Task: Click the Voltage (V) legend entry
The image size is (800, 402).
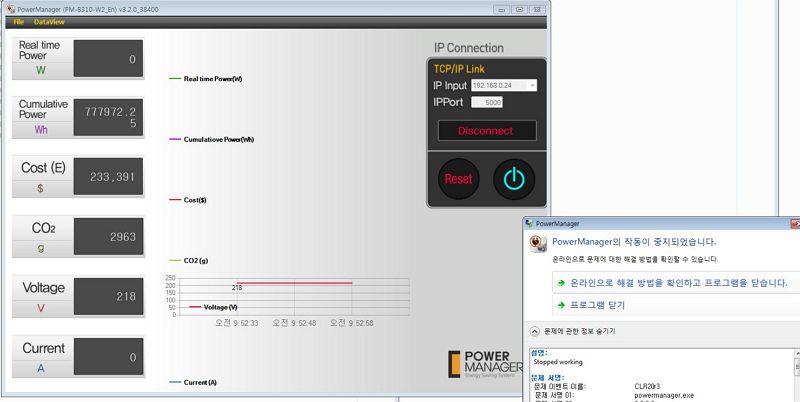Action: click(x=213, y=307)
